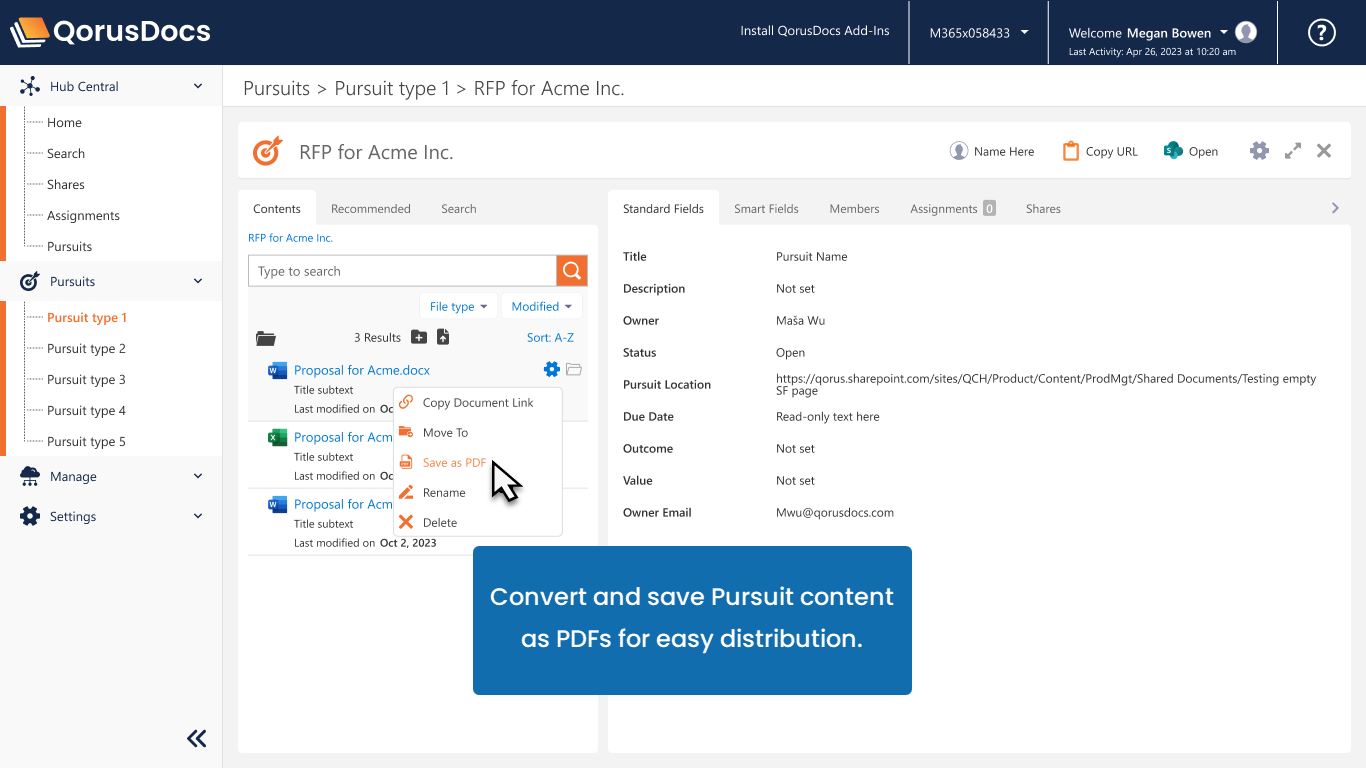This screenshot has height=768, width=1366.
Task: Expand the M365x058433 tenant dropdown
Action: [x=979, y=33]
